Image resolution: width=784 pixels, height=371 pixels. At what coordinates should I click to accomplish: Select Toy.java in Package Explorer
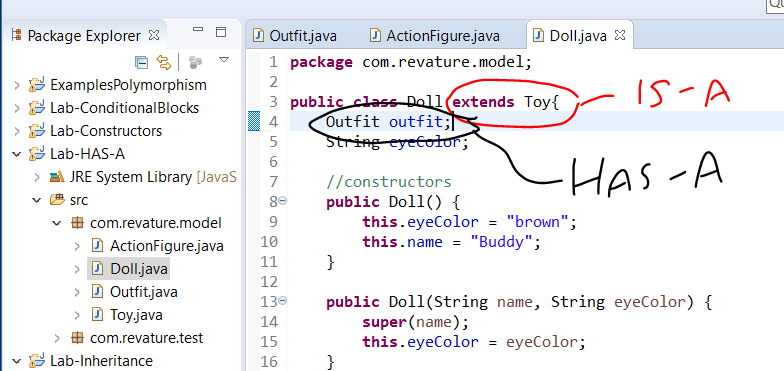(136, 315)
